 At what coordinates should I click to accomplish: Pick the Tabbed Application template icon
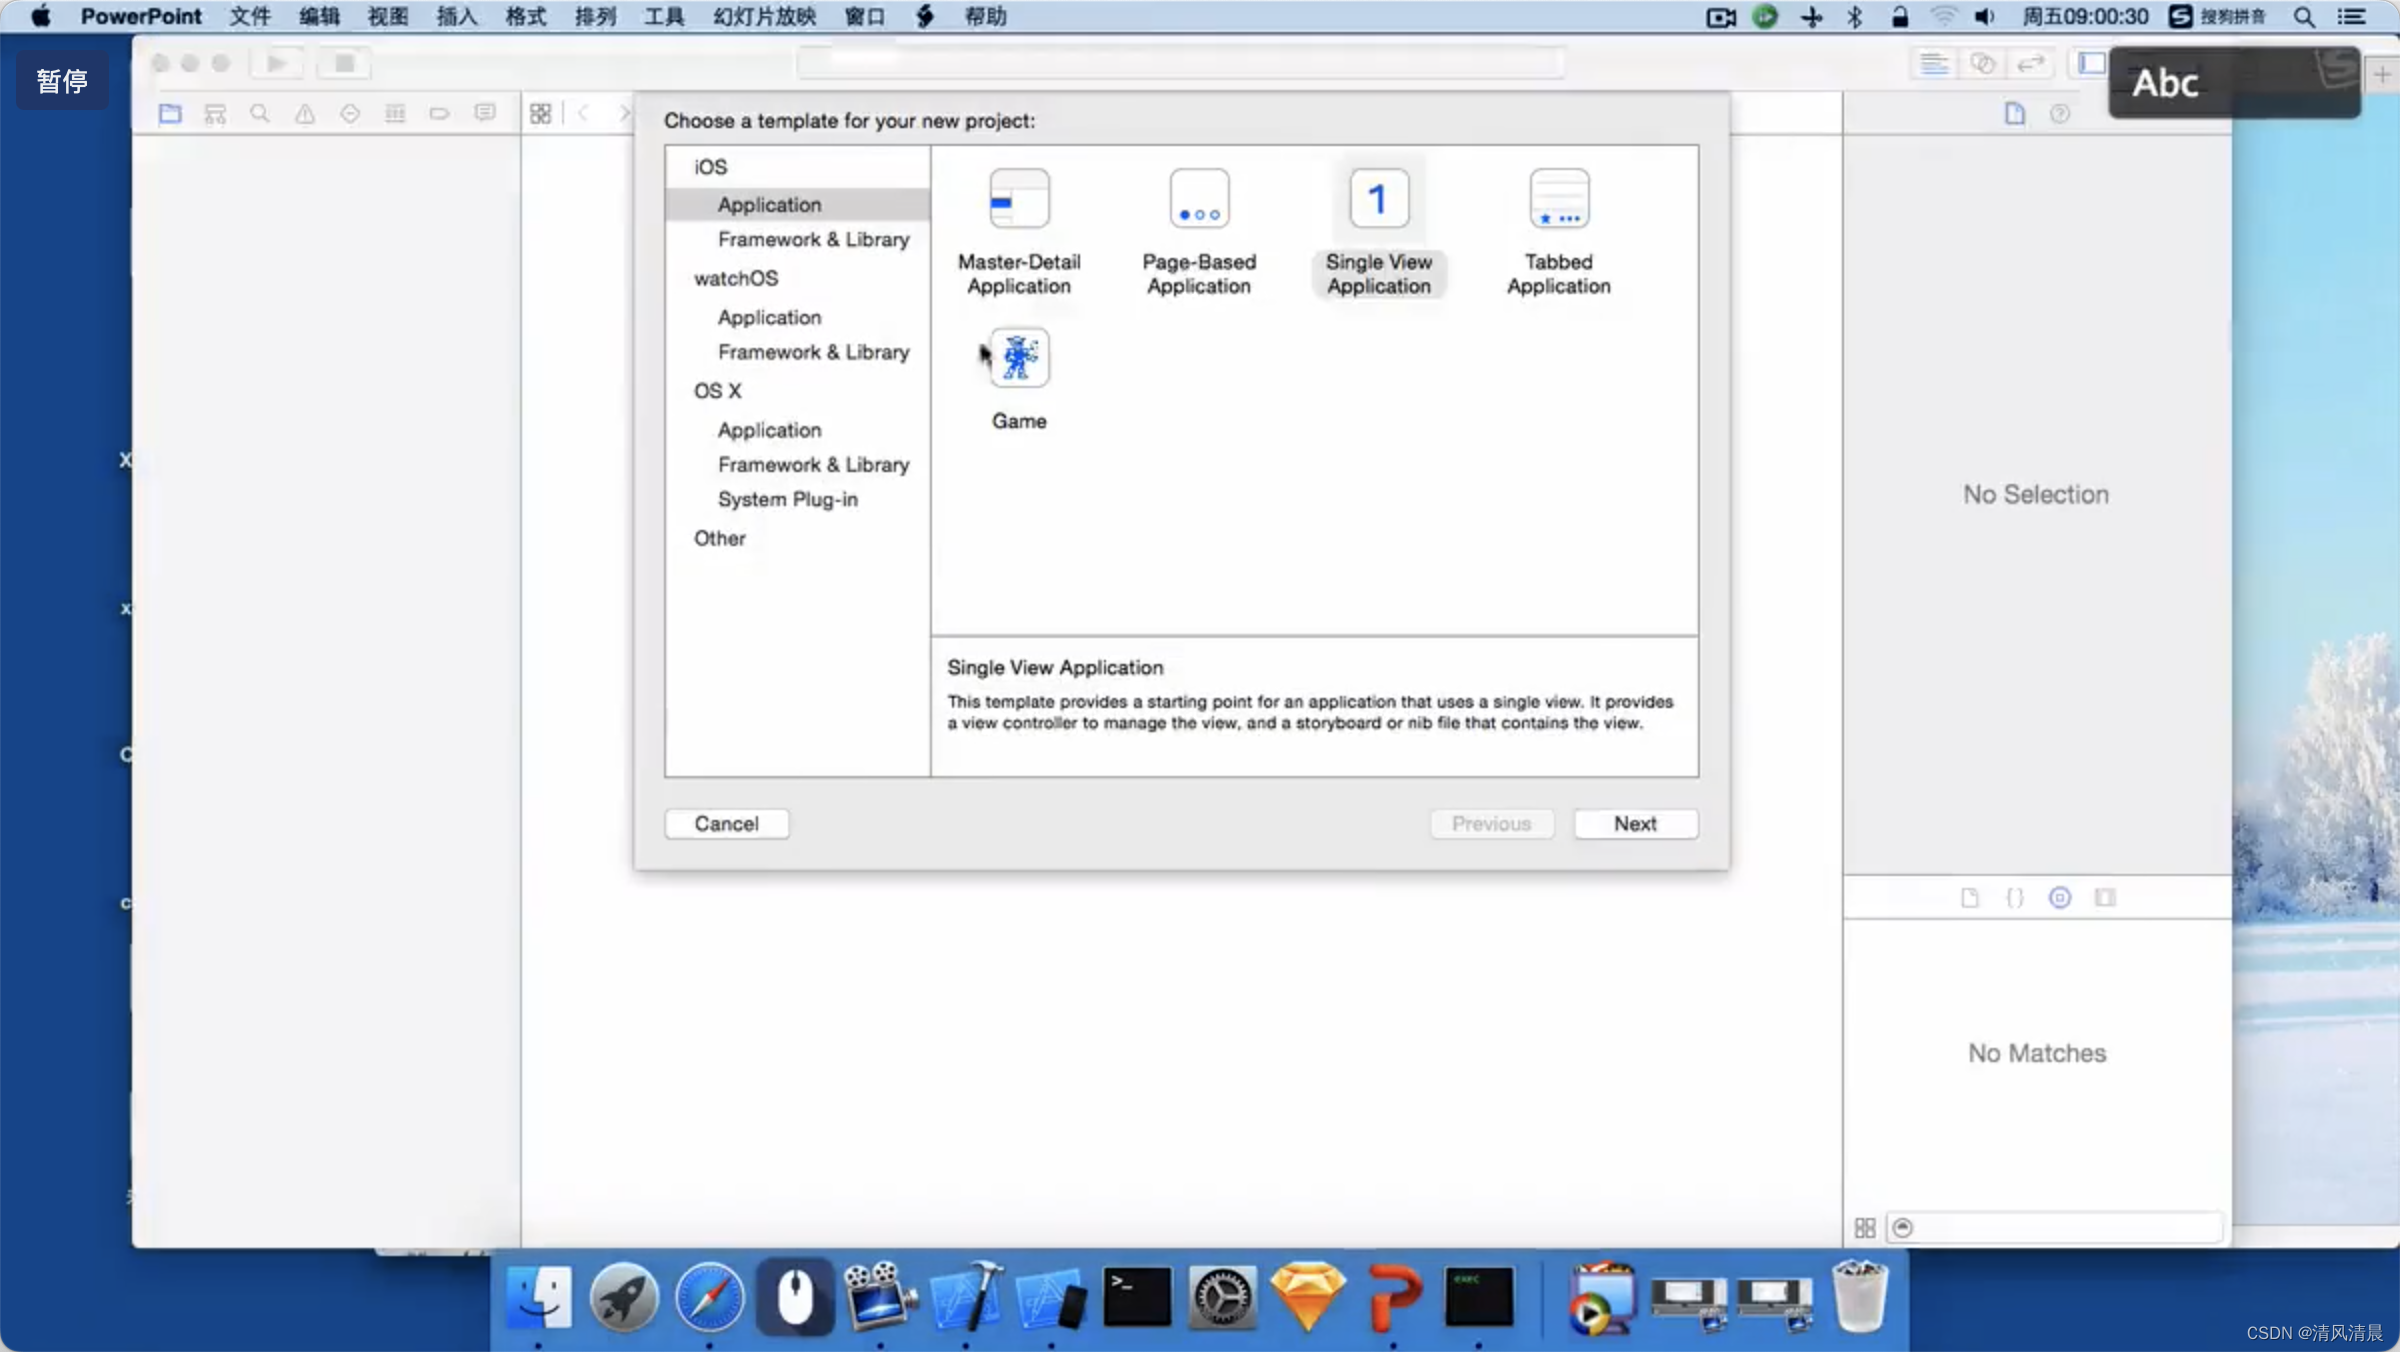pyautogui.click(x=1559, y=199)
